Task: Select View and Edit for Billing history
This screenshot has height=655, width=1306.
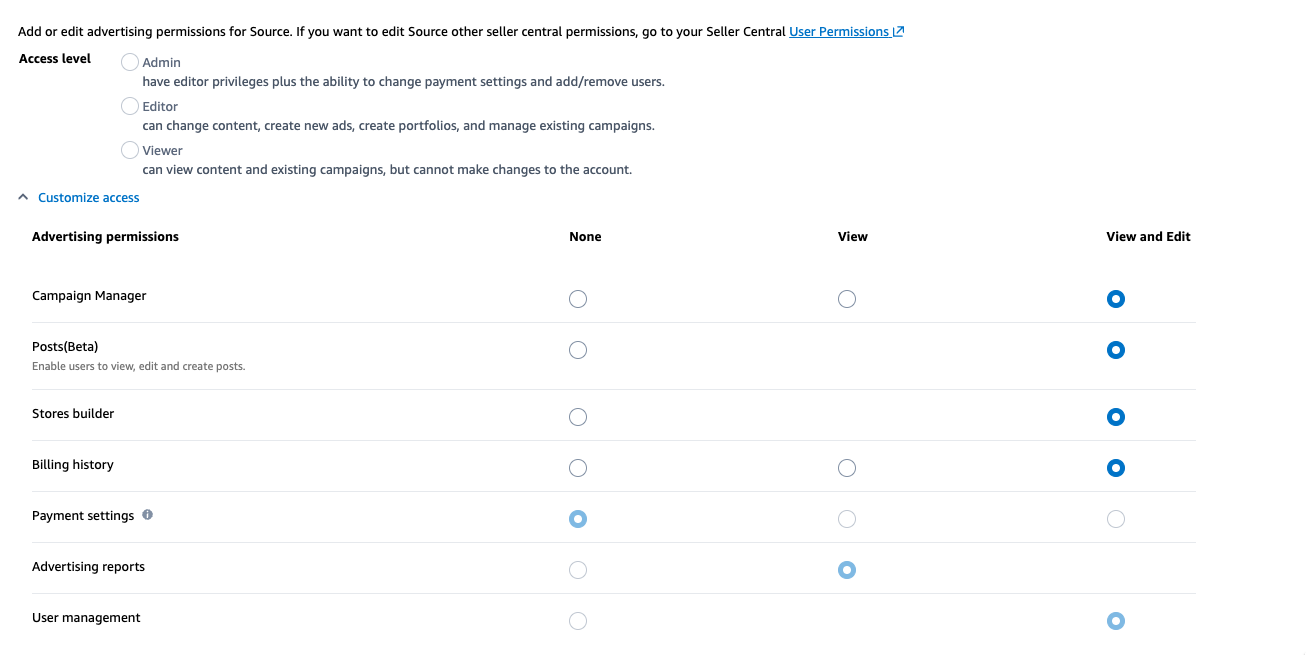Action: pyautogui.click(x=1116, y=468)
